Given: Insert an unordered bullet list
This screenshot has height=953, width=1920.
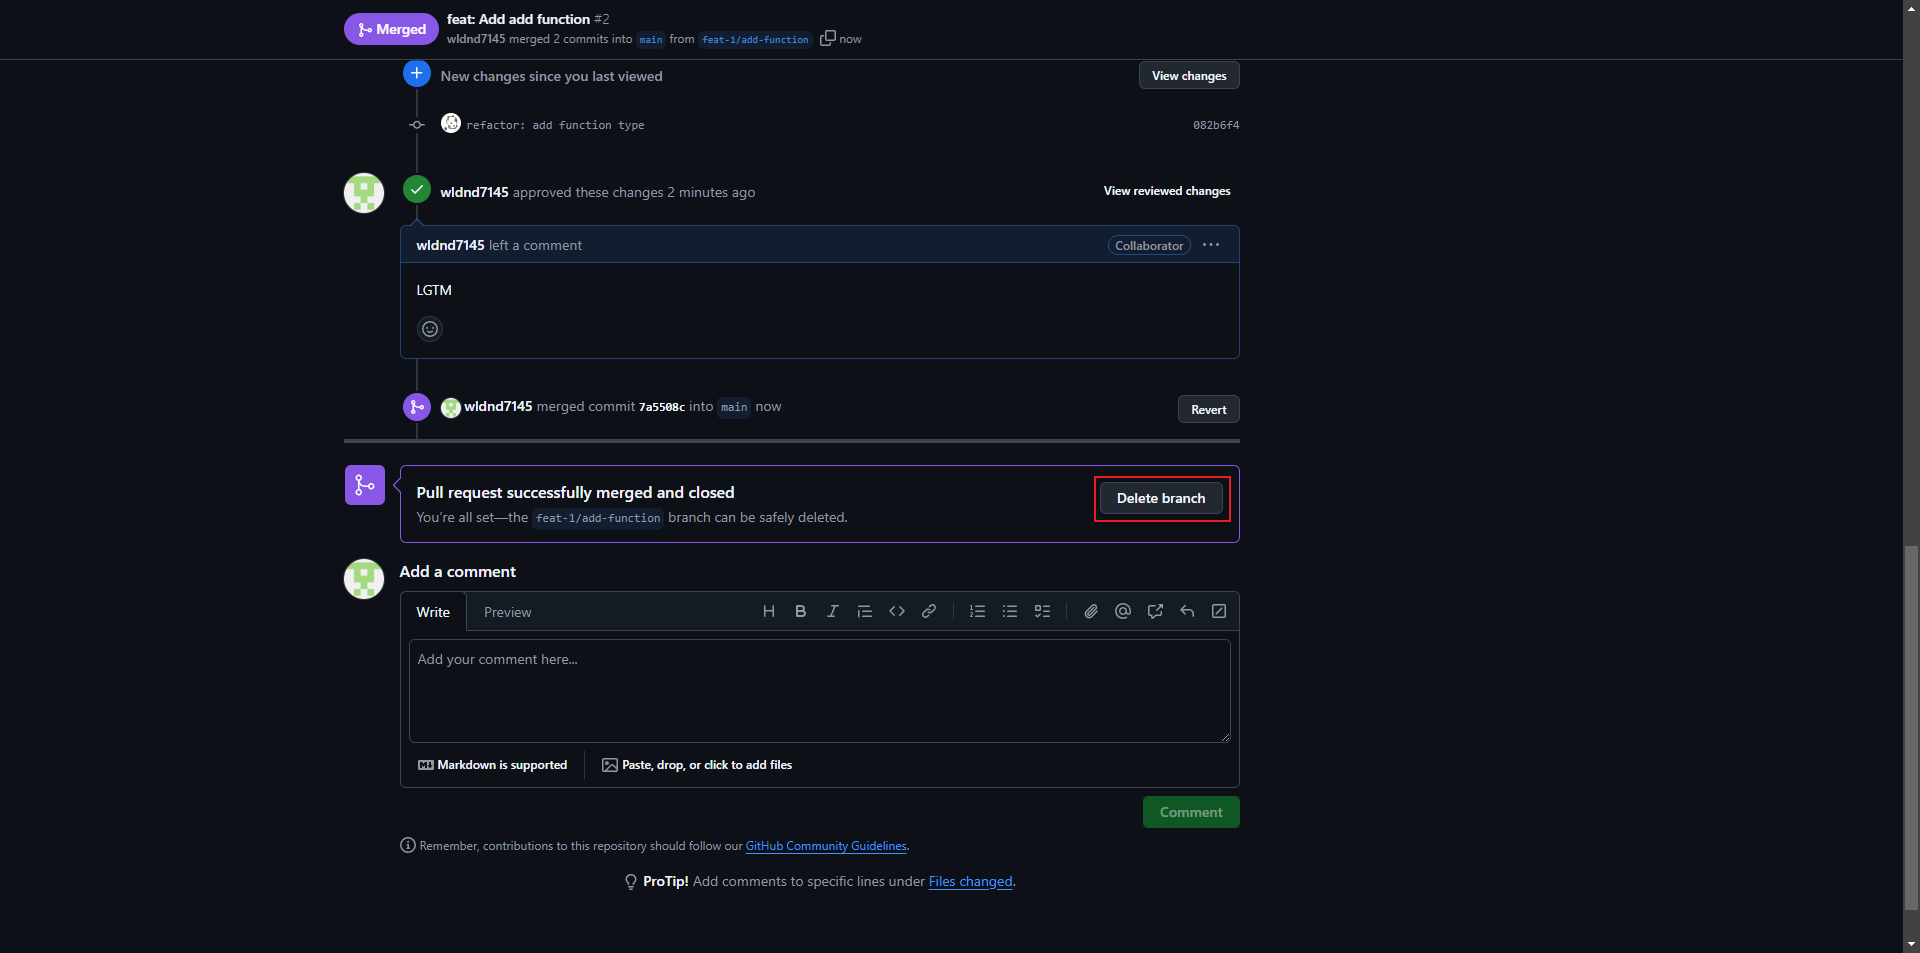Looking at the screenshot, I should (x=1010, y=611).
